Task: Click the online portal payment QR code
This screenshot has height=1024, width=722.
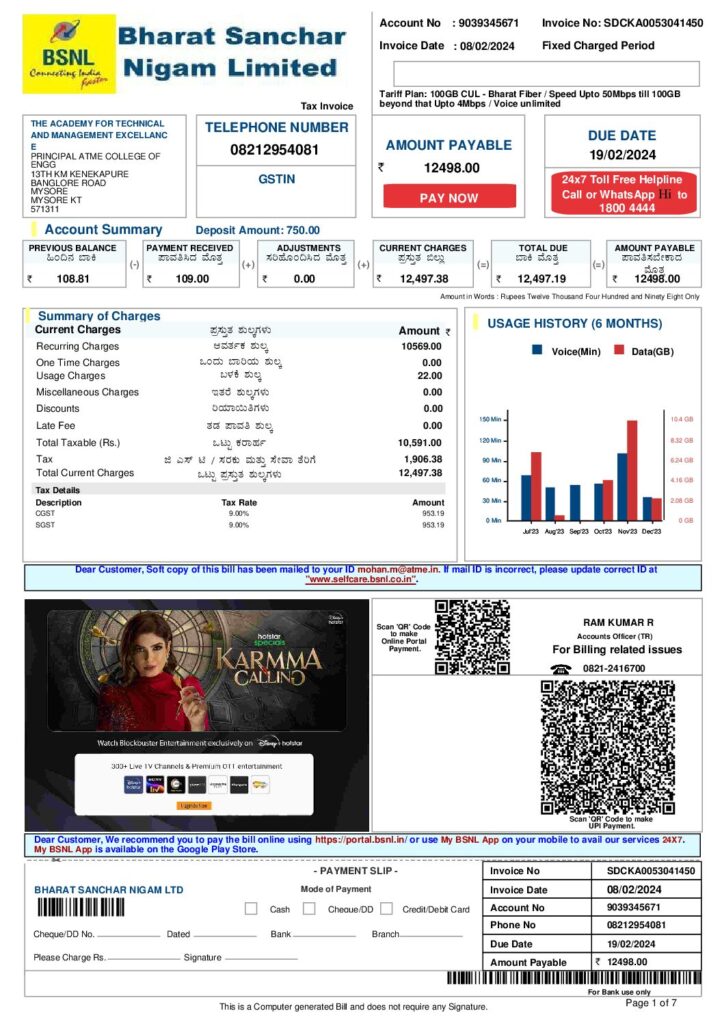Action: (x=472, y=637)
